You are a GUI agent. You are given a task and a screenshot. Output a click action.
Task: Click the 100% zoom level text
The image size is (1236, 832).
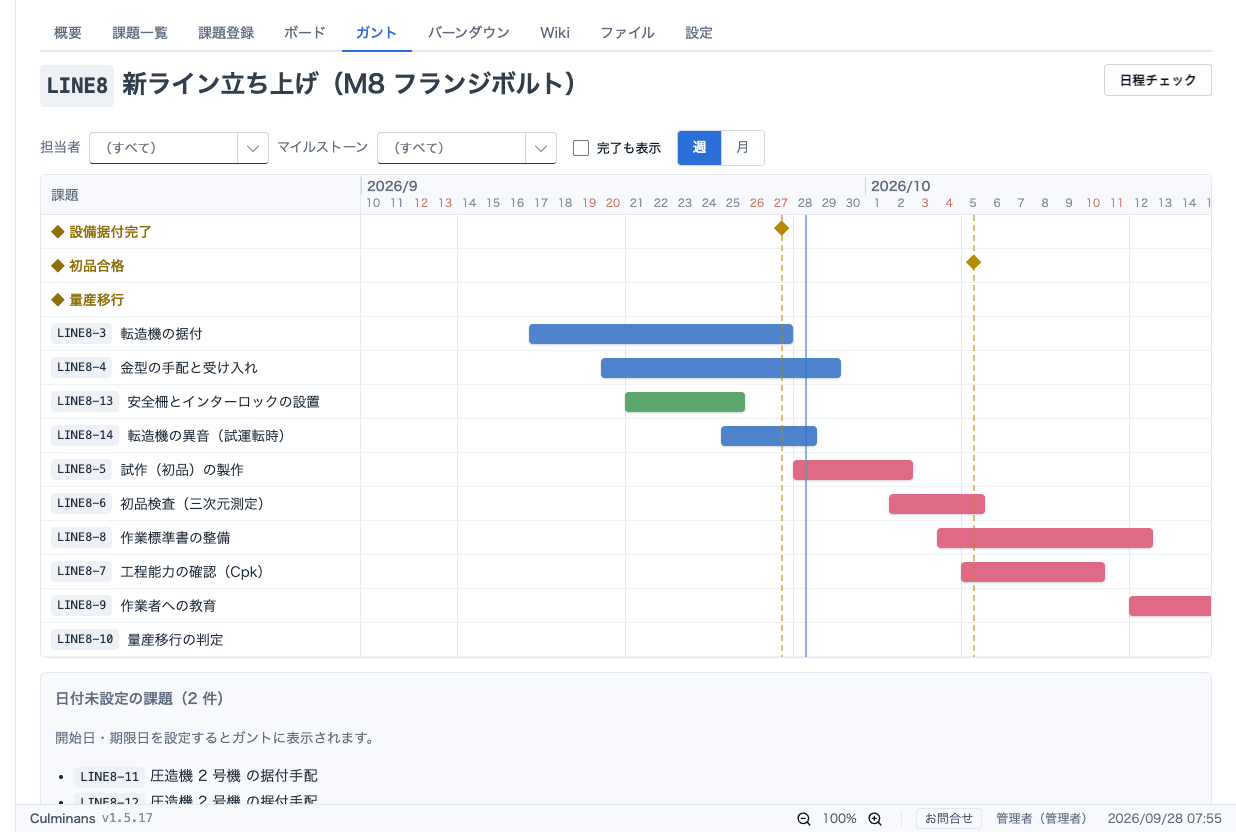(x=839, y=818)
